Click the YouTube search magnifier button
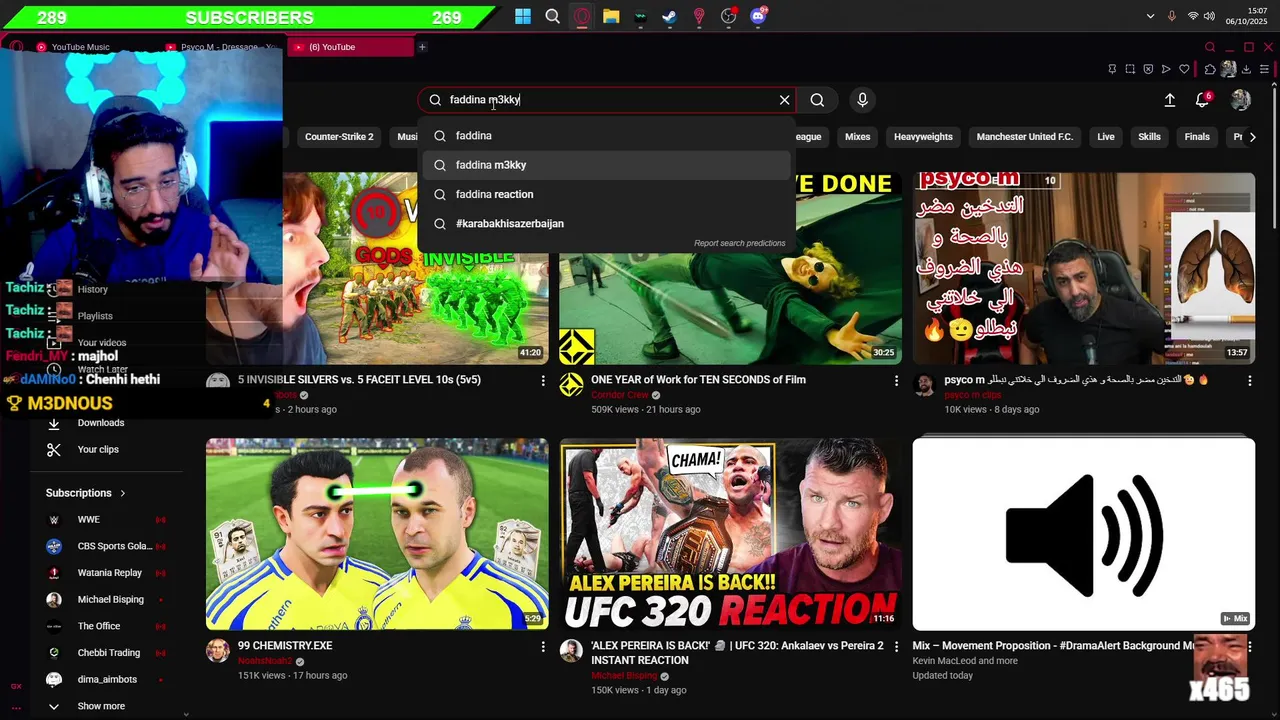Viewport: 1280px width, 720px height. pos(817,100)
